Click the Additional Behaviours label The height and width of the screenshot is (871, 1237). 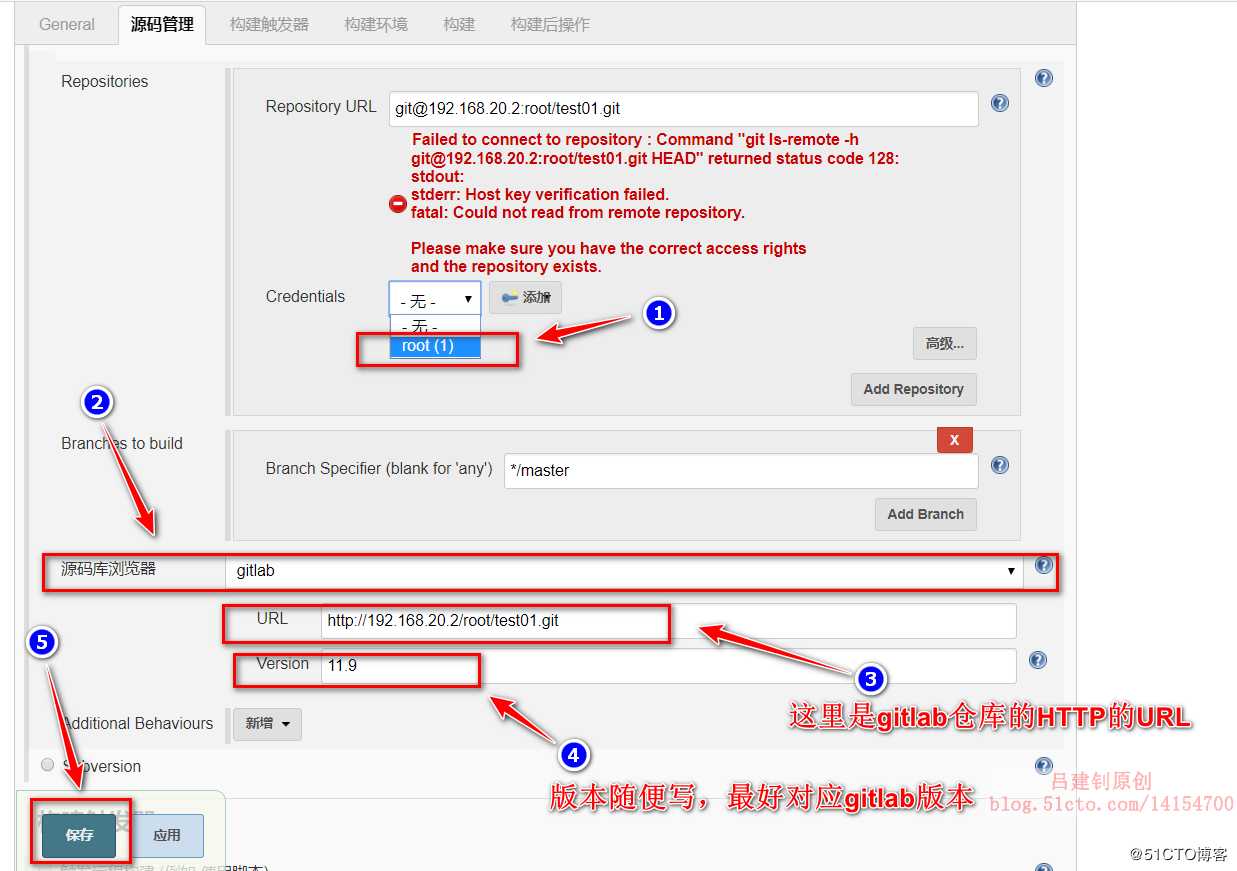(138, 724)
